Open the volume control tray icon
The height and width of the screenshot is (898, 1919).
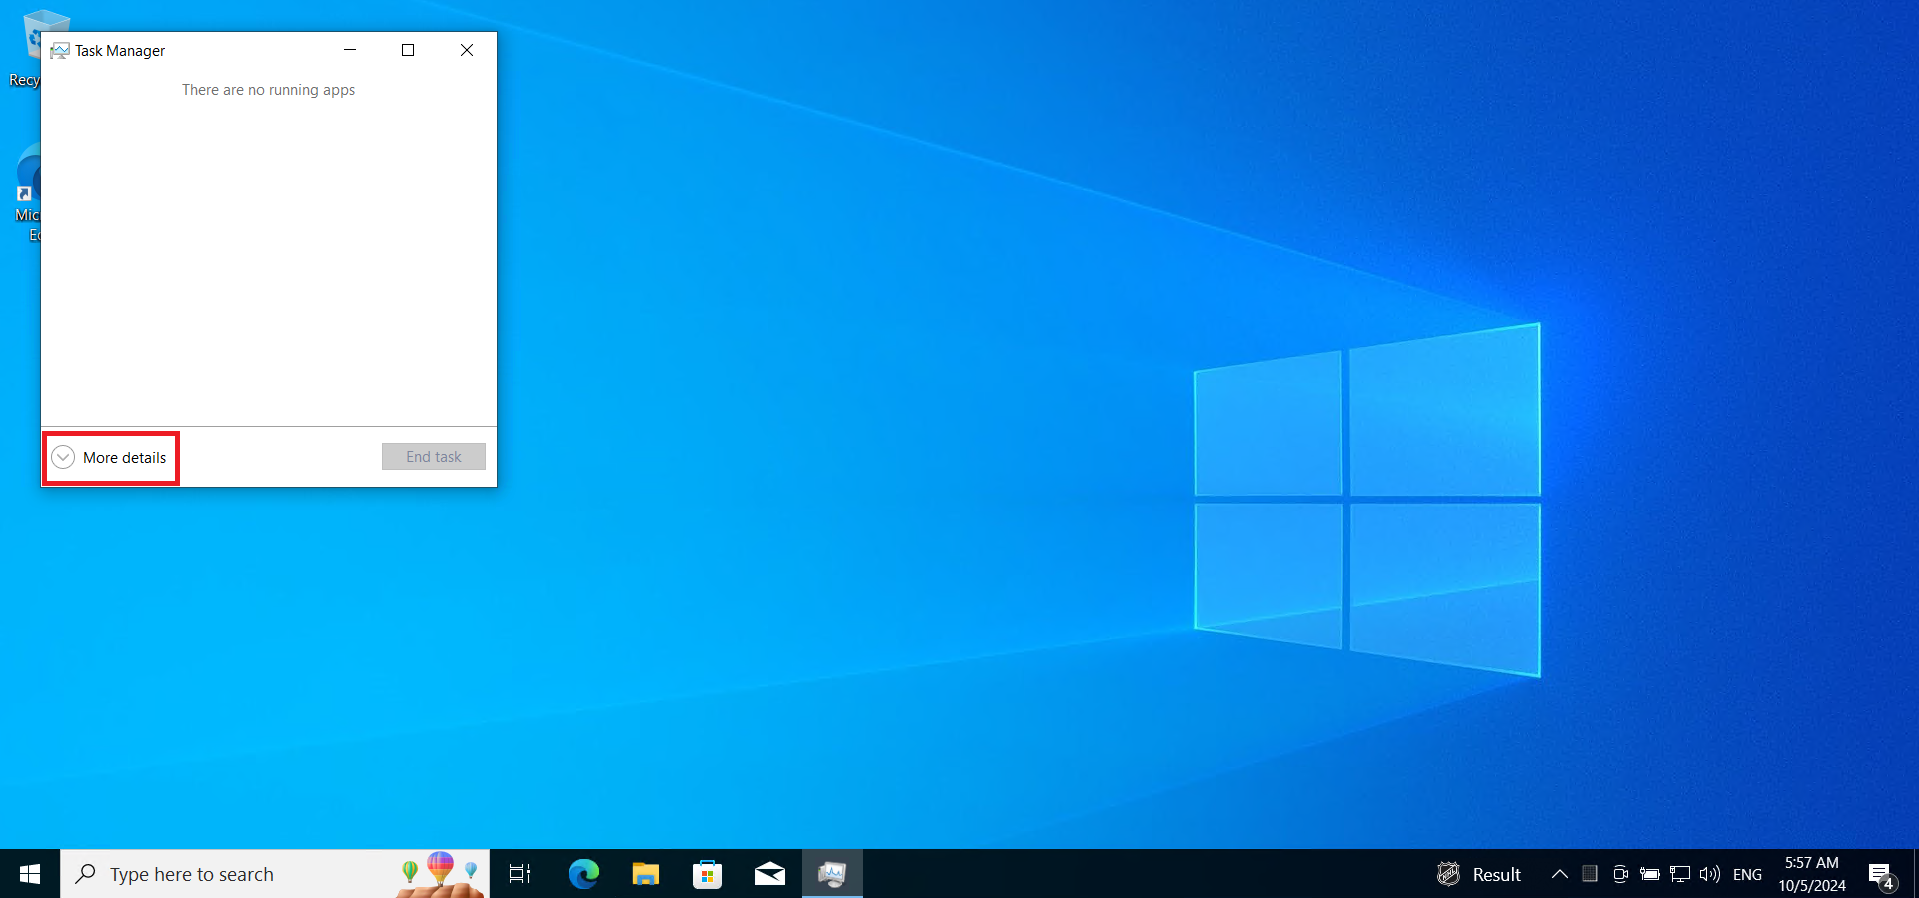1710,874
